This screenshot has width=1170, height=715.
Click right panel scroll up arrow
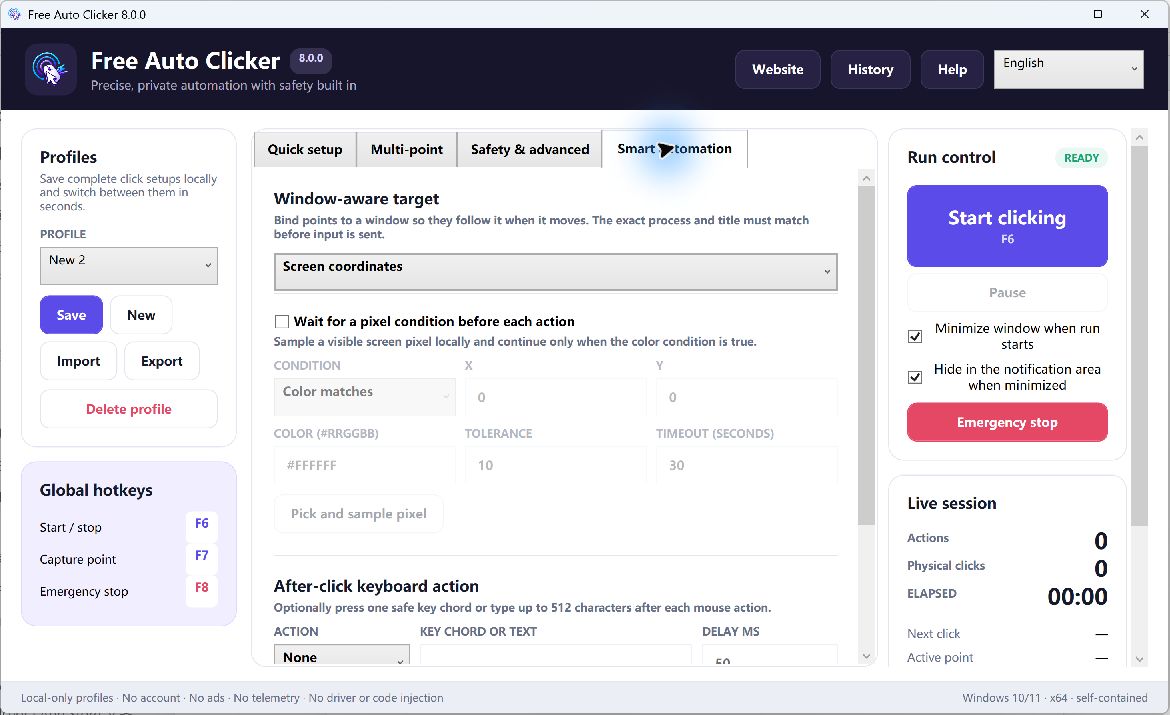(x=1139, y=137)
